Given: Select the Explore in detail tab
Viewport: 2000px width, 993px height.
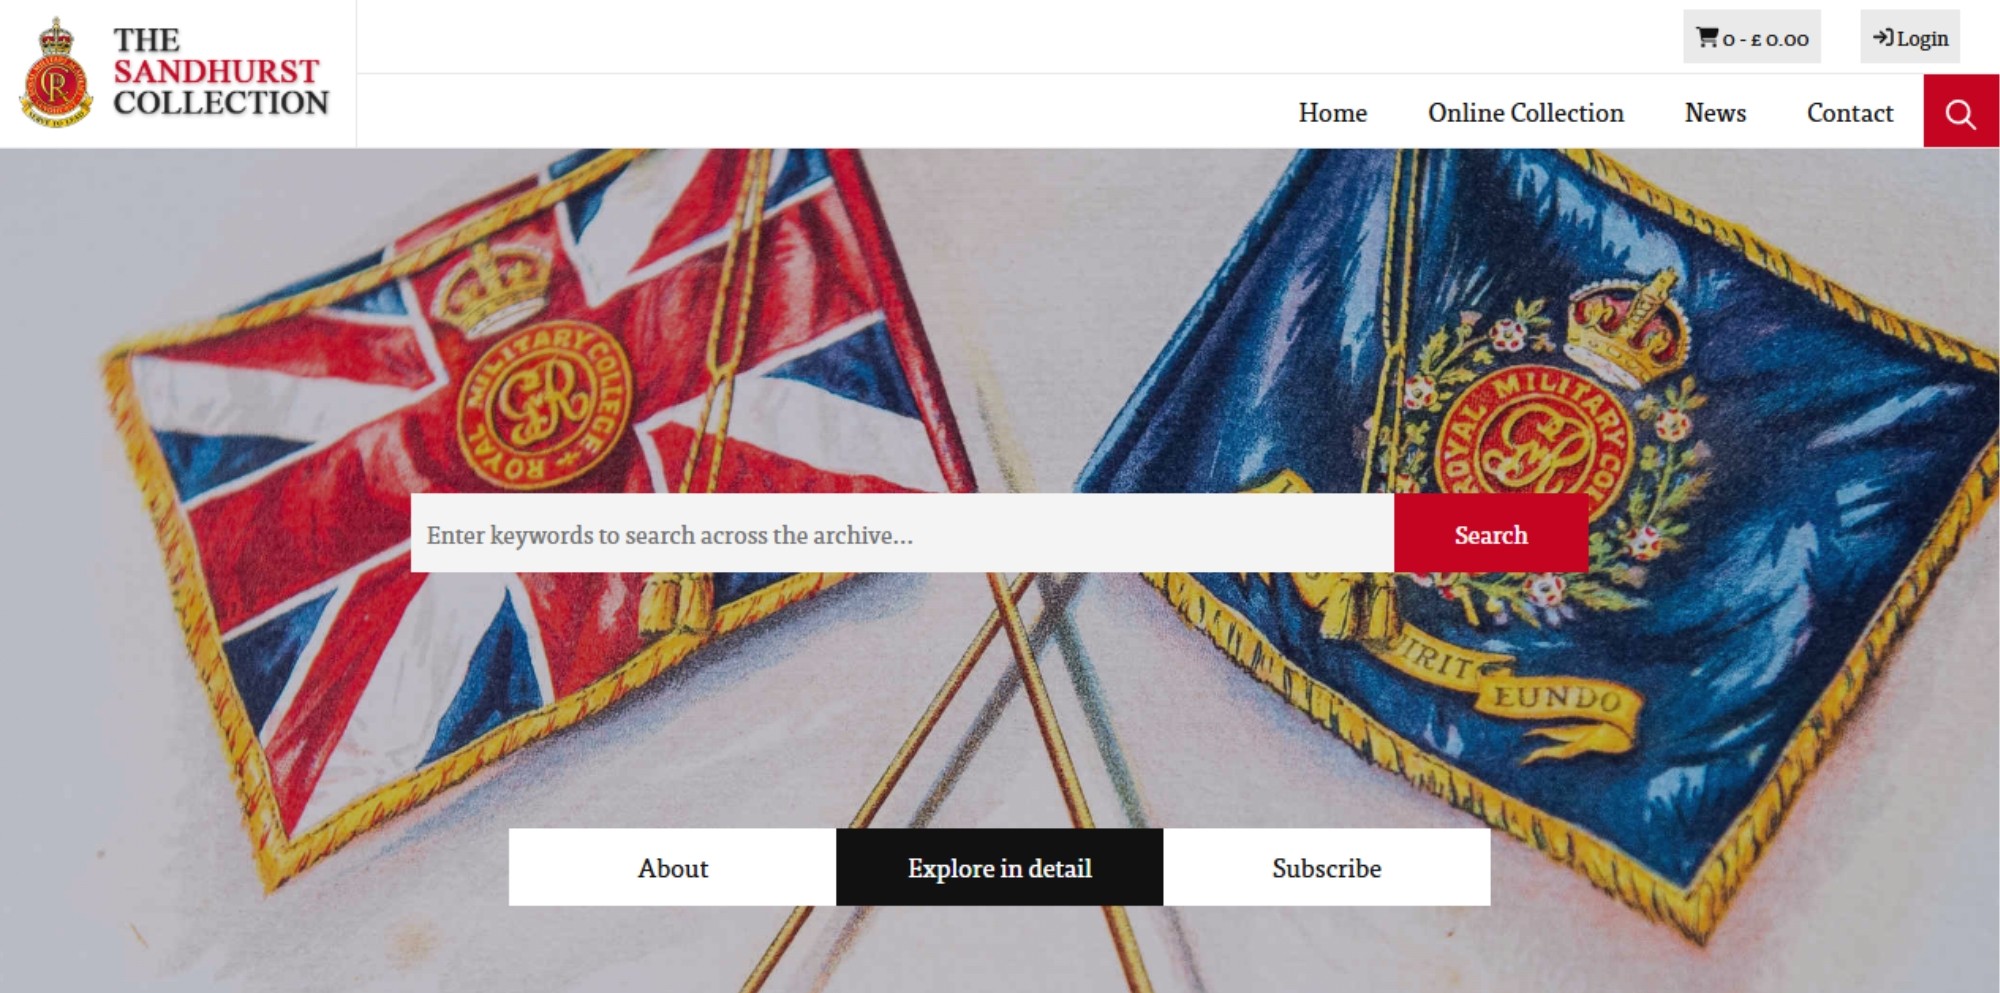Looking at the screenshot, I should (999, 867).
